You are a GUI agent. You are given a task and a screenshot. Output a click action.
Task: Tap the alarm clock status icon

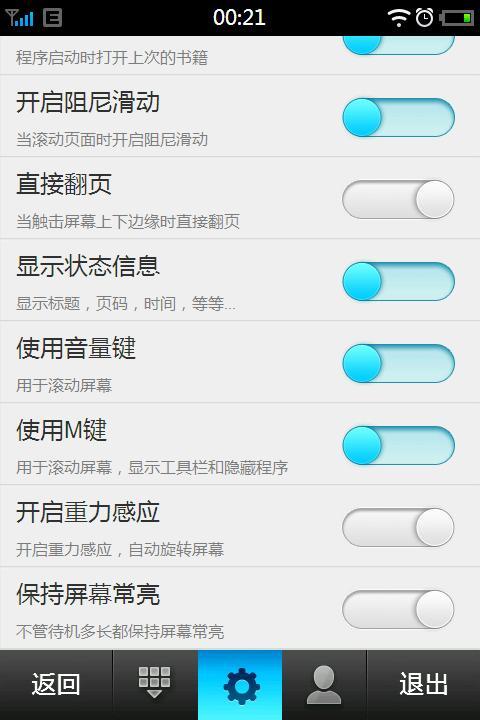pyautogui.click(x=424, y=18)
